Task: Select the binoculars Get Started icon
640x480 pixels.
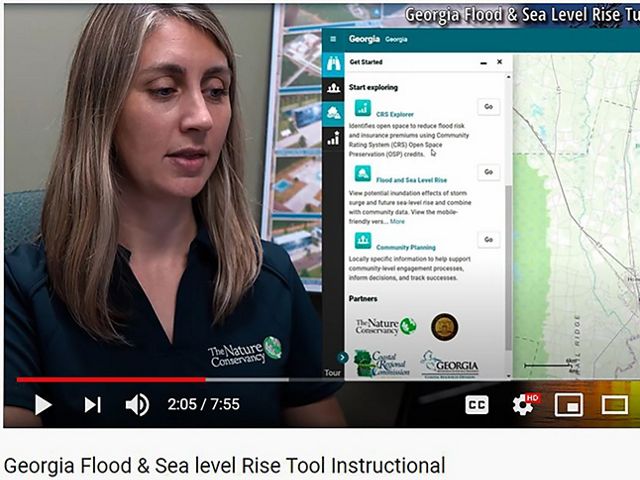Action: click(x=333, y=64)
